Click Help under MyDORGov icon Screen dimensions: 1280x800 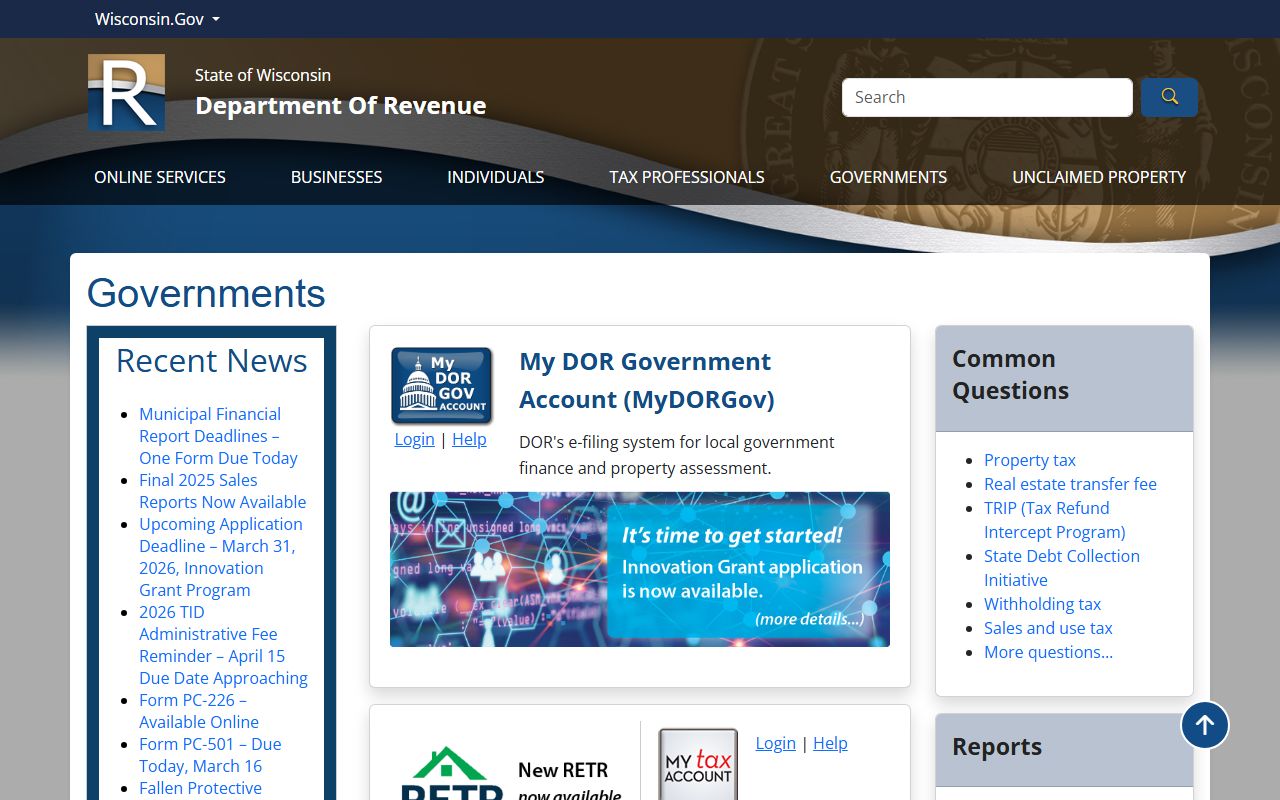point(469,439)
